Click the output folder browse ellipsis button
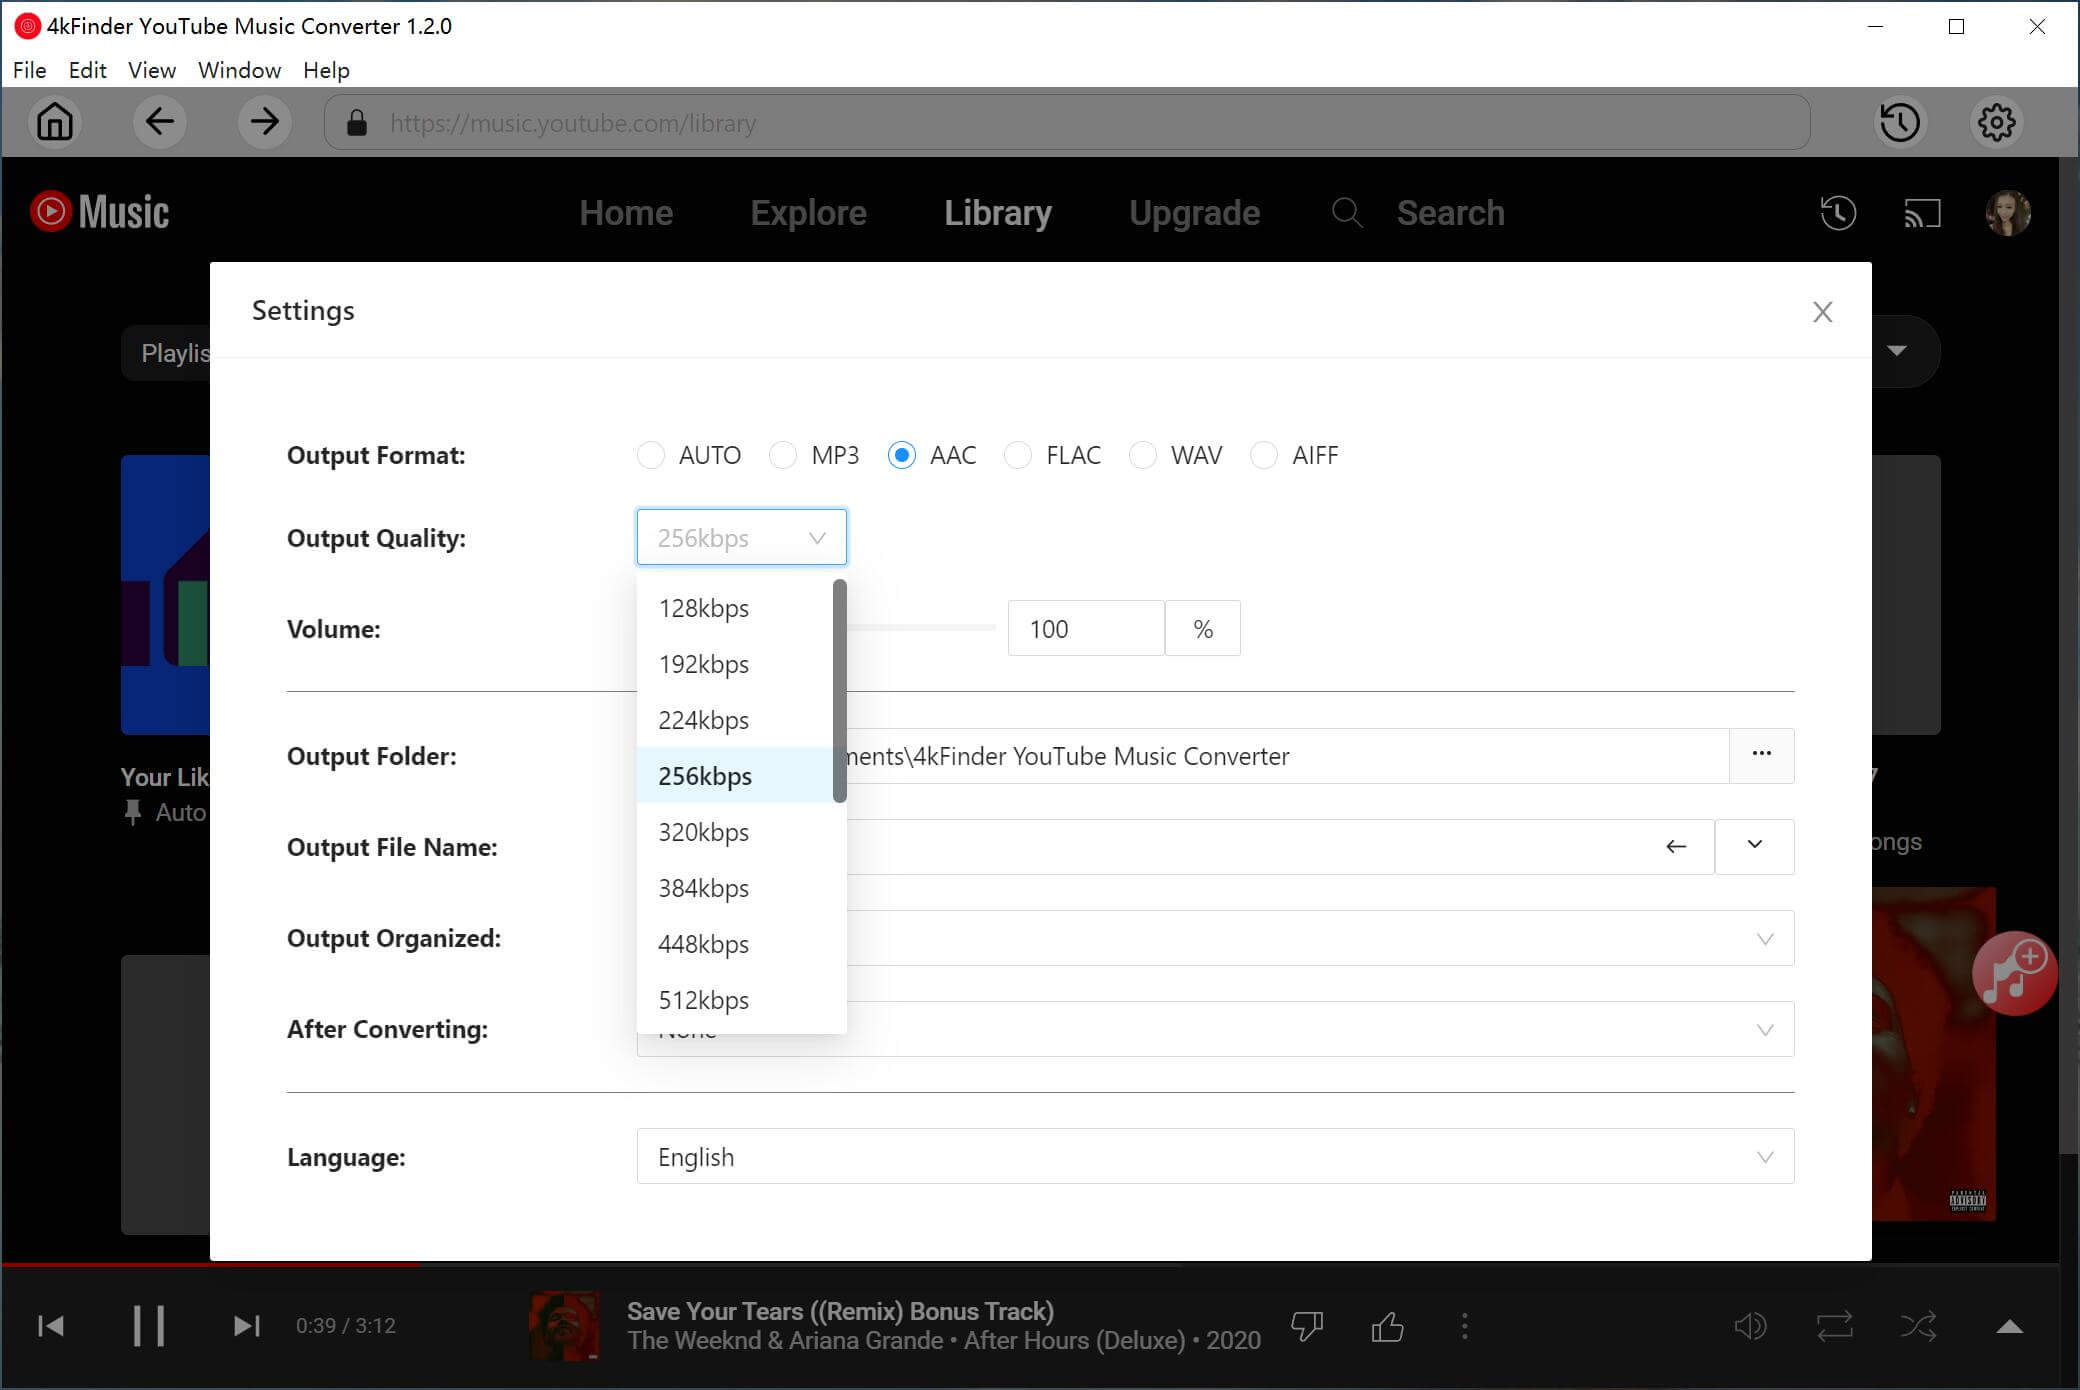The height and width of the screenshot is (1390, 2080). click(1761, 755)
